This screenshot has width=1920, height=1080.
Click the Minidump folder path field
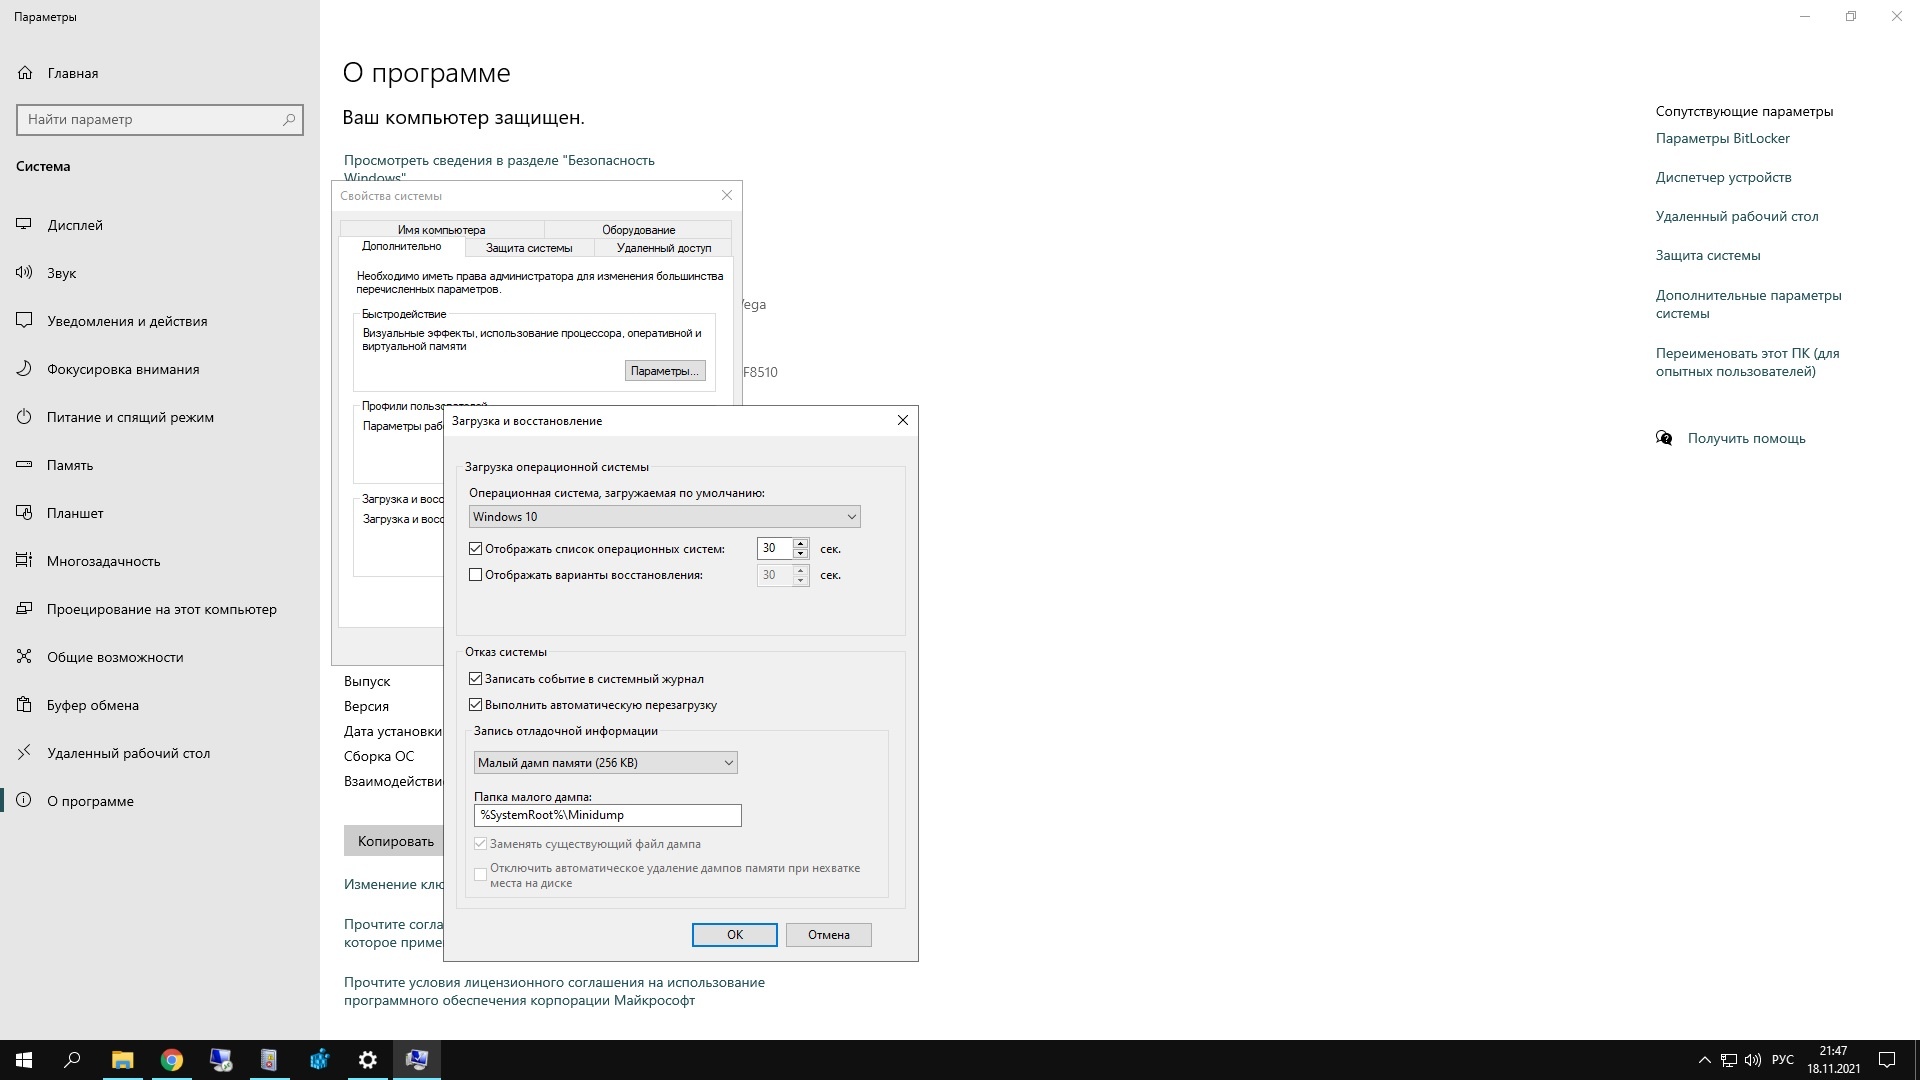607,815
